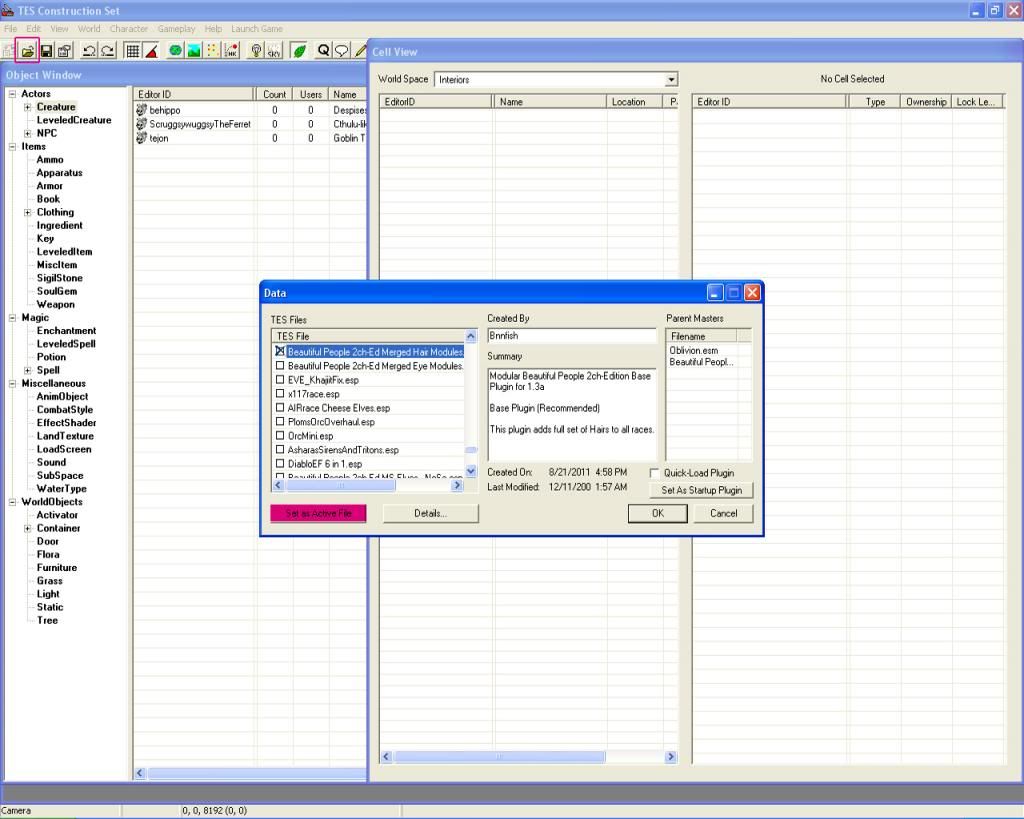Expand the Clothing tree node
The image size is (1024, 819).
[x=27, y=212]
